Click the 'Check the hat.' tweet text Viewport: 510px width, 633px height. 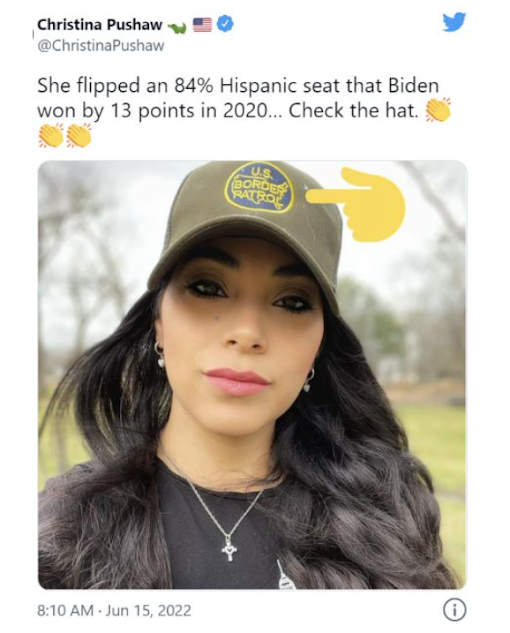[x=354, y=110]
